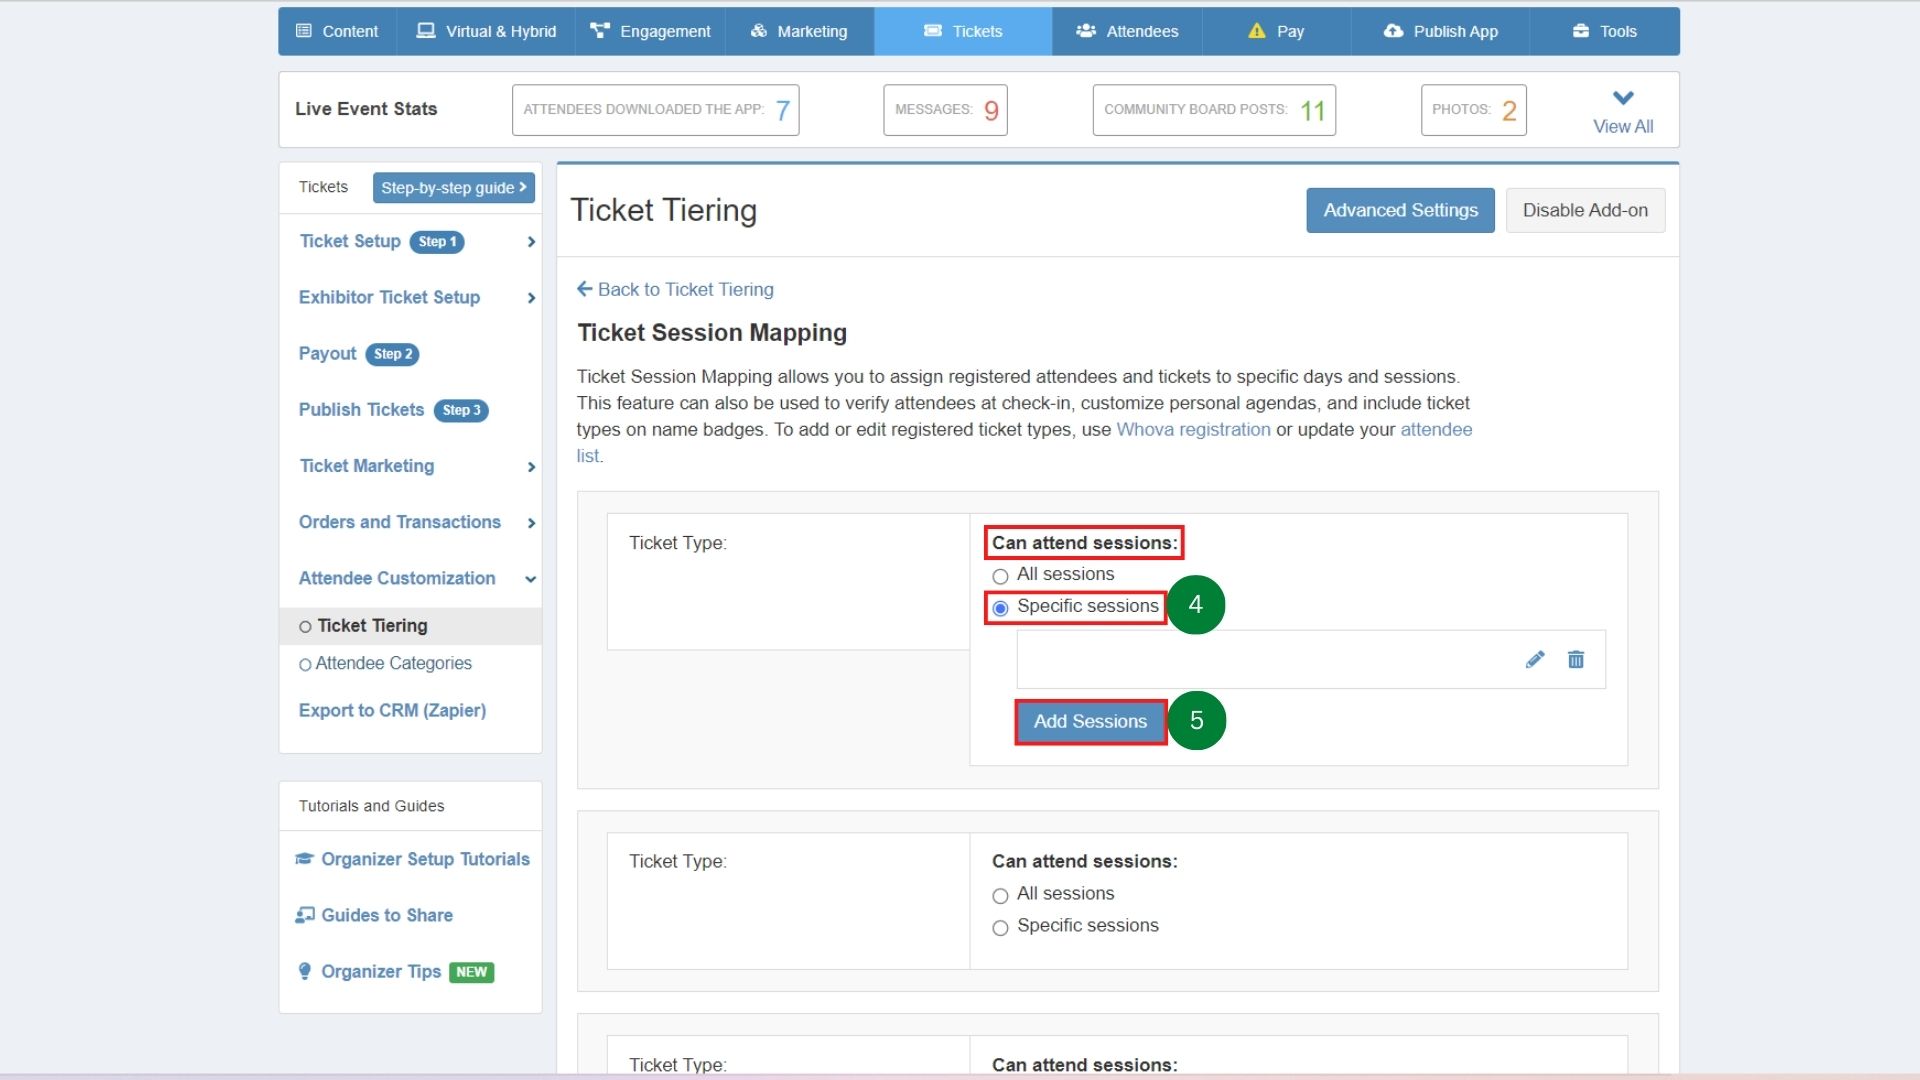Open the Content tab
This screenshot has height=1080, width=1920.
[337, 31]
